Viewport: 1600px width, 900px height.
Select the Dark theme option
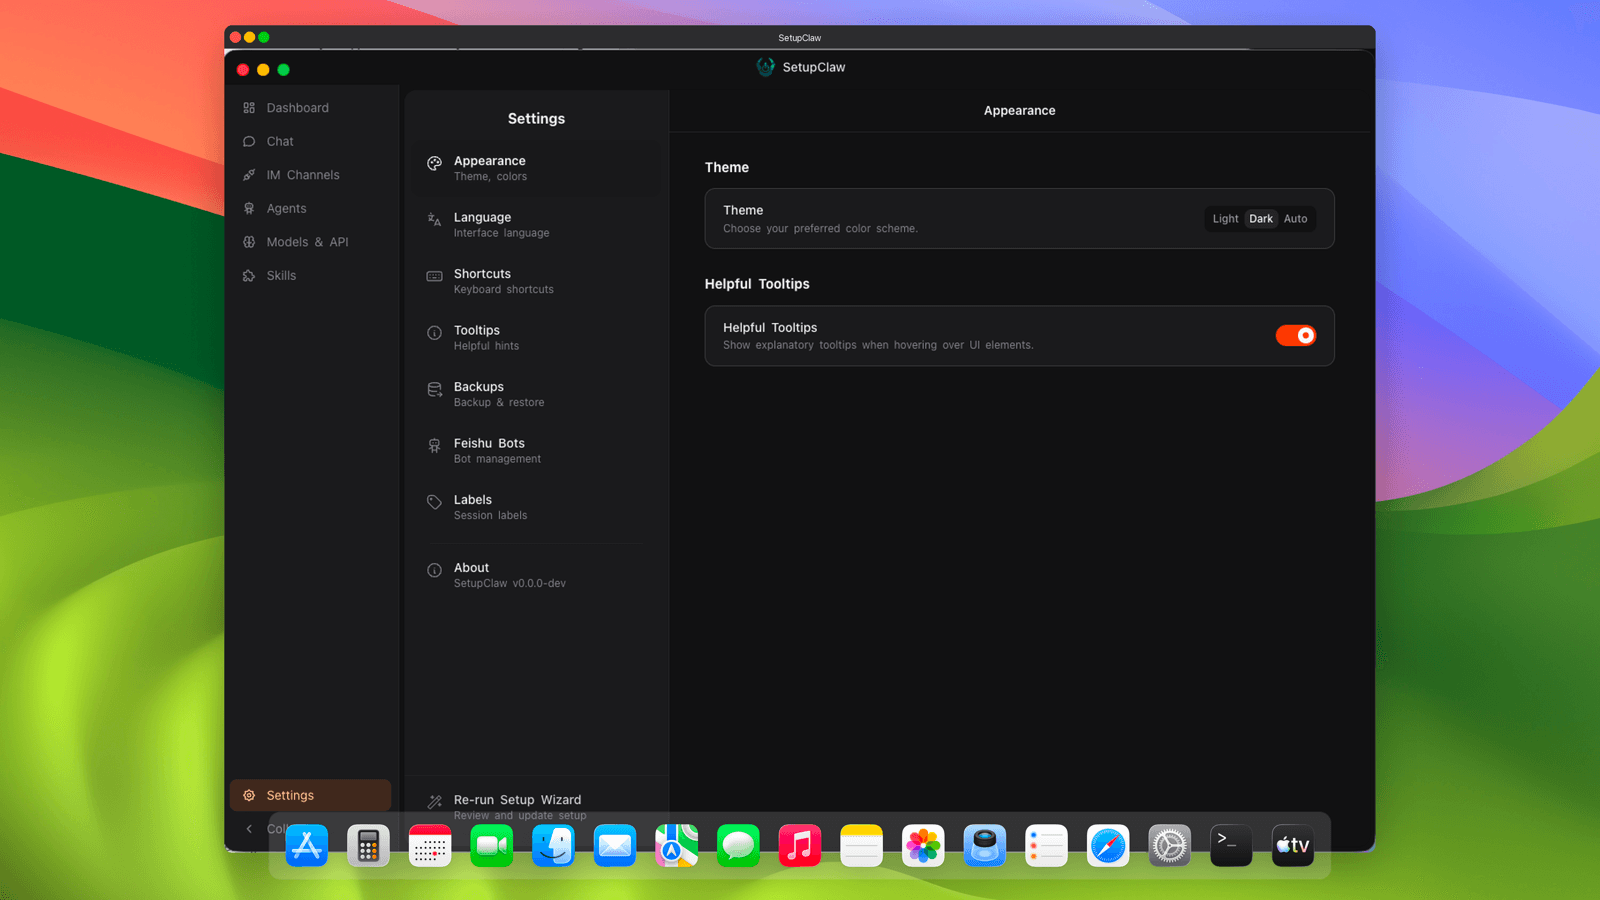(x=1261, y=219)
